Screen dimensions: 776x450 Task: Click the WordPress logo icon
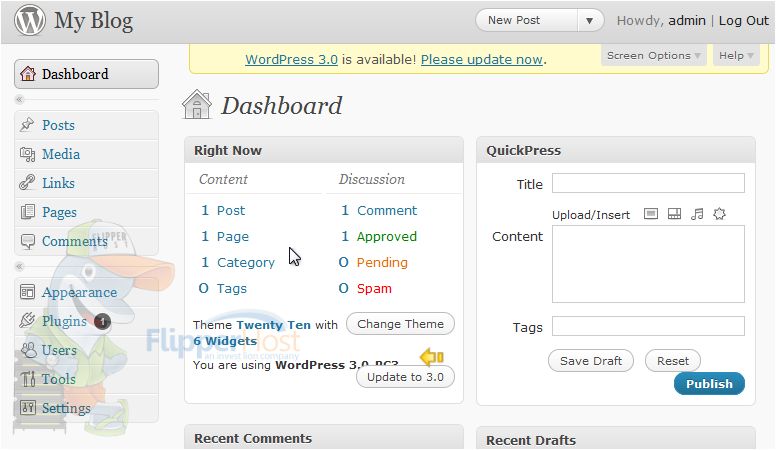30,20
